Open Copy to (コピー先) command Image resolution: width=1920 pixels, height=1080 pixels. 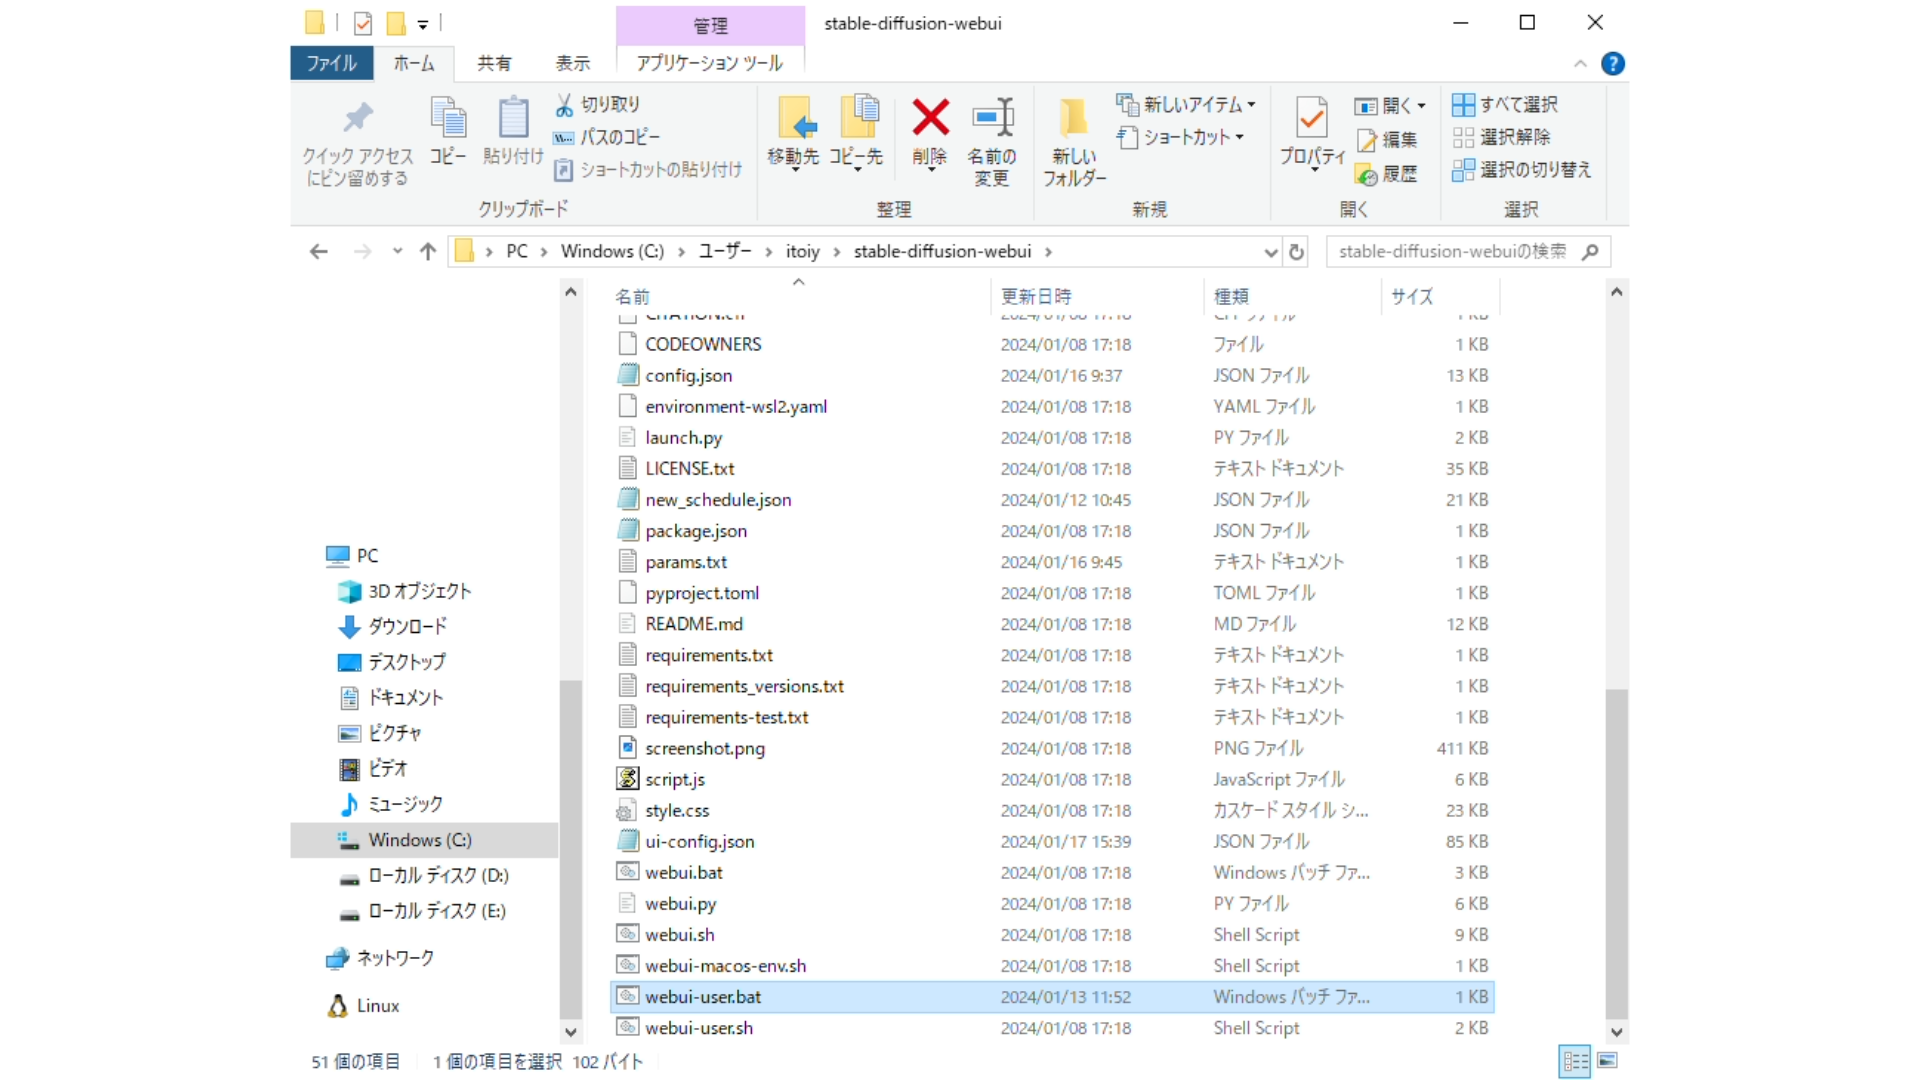(x=856, y=133)
